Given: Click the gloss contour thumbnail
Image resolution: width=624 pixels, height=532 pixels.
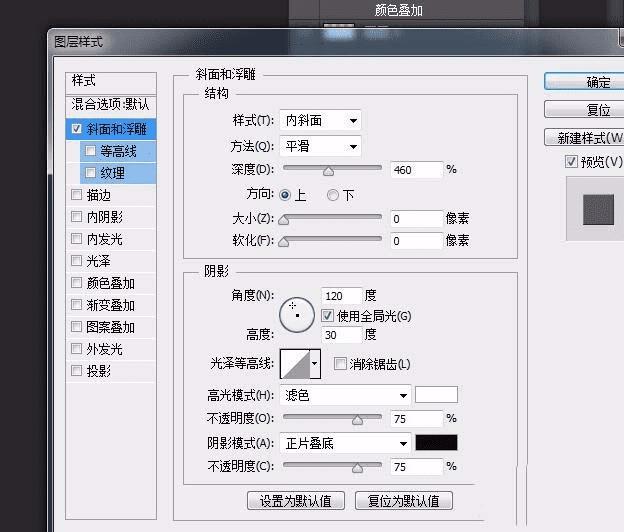Looking at the screenshot, I should (295, 364).
